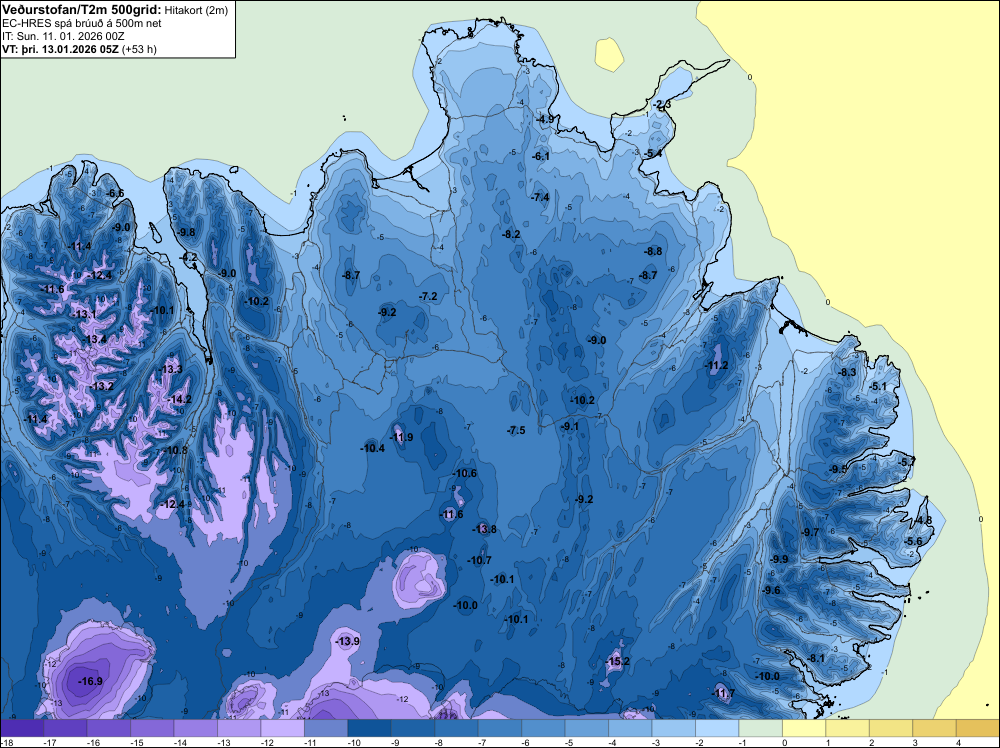Select the -13.2 temperature value
The image size is (1000, 748).
click(101, 386)
